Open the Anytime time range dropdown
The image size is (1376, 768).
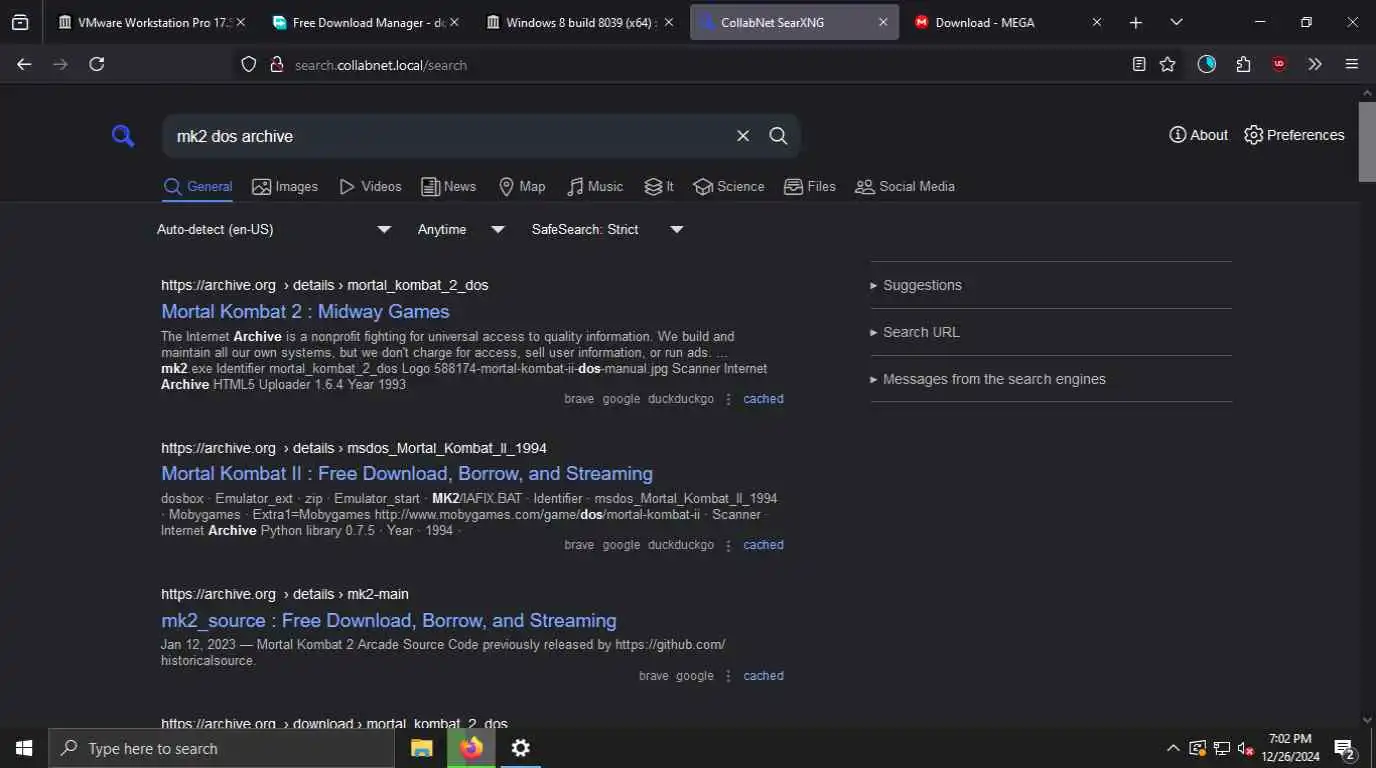[461, 229]
